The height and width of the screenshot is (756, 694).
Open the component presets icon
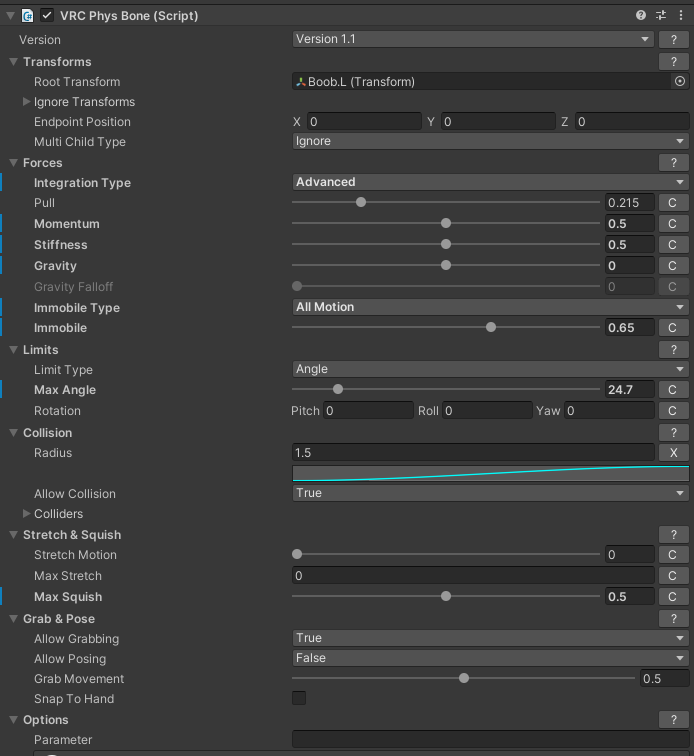(661, 15)
